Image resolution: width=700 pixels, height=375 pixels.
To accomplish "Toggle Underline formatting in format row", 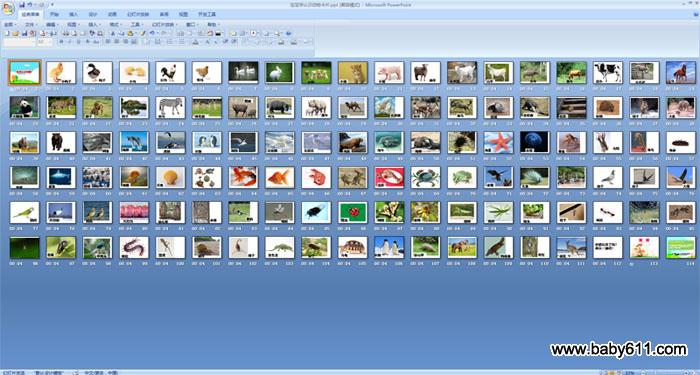I will tap(79, 42).
